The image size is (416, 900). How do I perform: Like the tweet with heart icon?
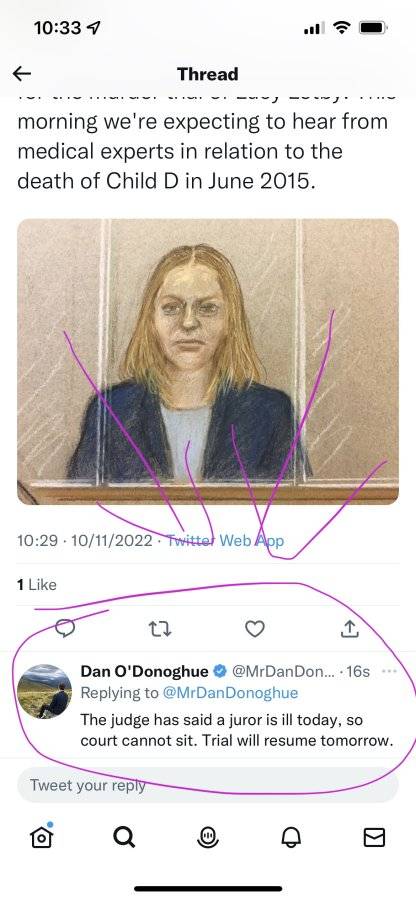pyautogui.click(x=255, y=630)
